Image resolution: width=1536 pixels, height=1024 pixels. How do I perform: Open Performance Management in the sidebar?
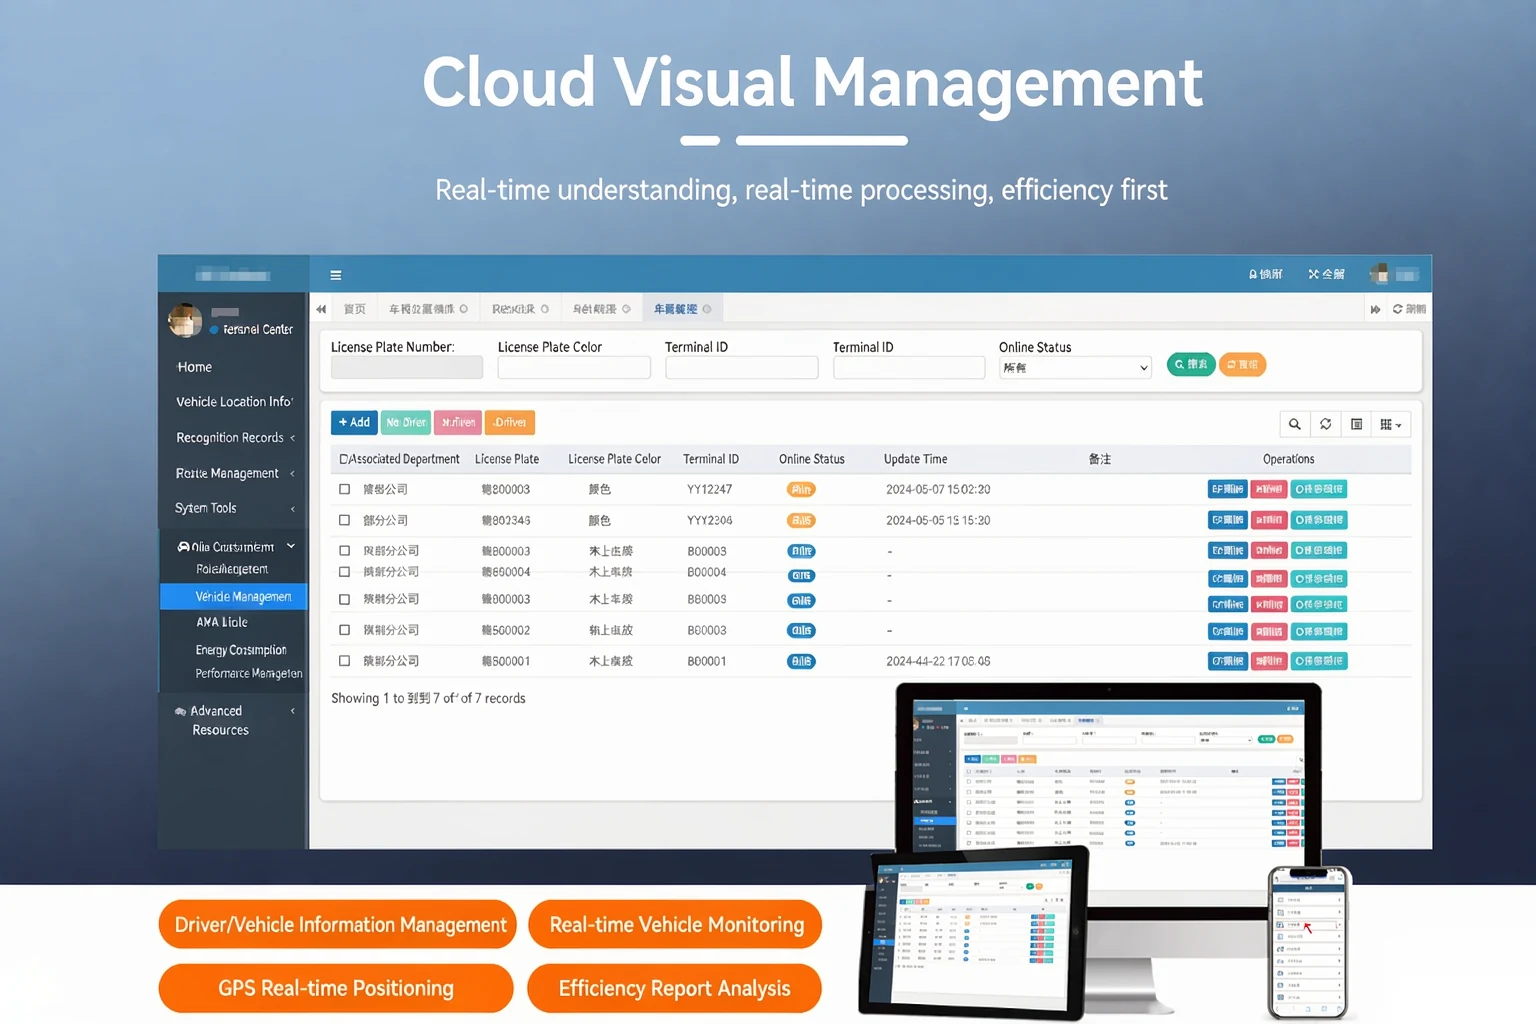tap(248, 674)
